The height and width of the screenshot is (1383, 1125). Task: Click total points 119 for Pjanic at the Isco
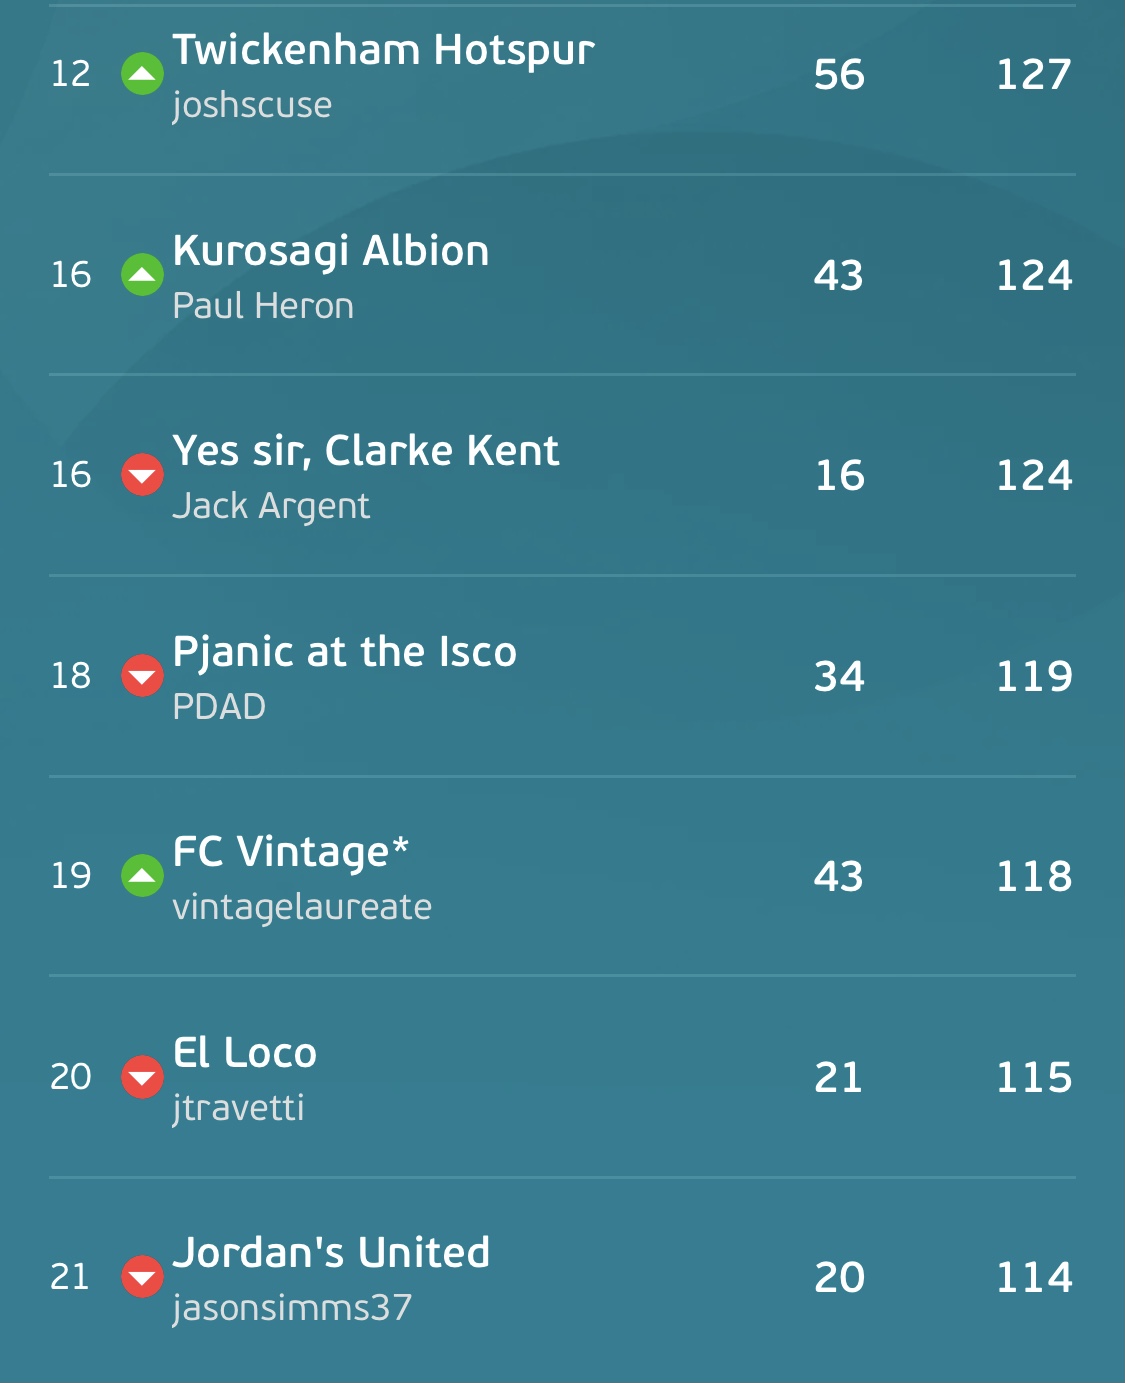(x=1034, y=677)
